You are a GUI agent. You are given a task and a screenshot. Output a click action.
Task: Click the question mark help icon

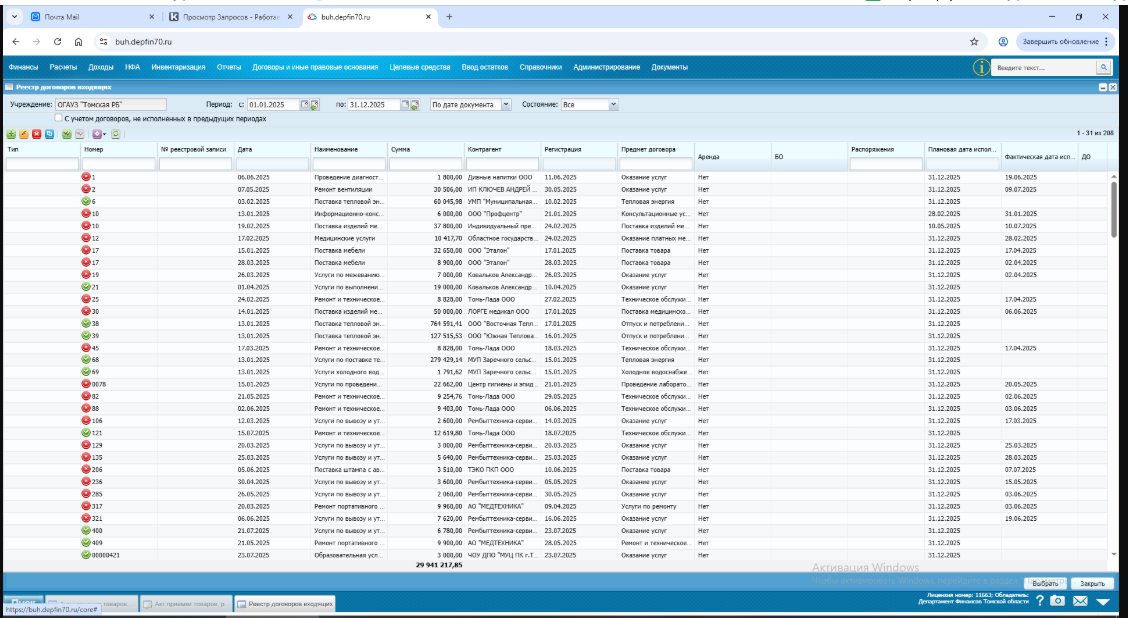point(1040,601)
